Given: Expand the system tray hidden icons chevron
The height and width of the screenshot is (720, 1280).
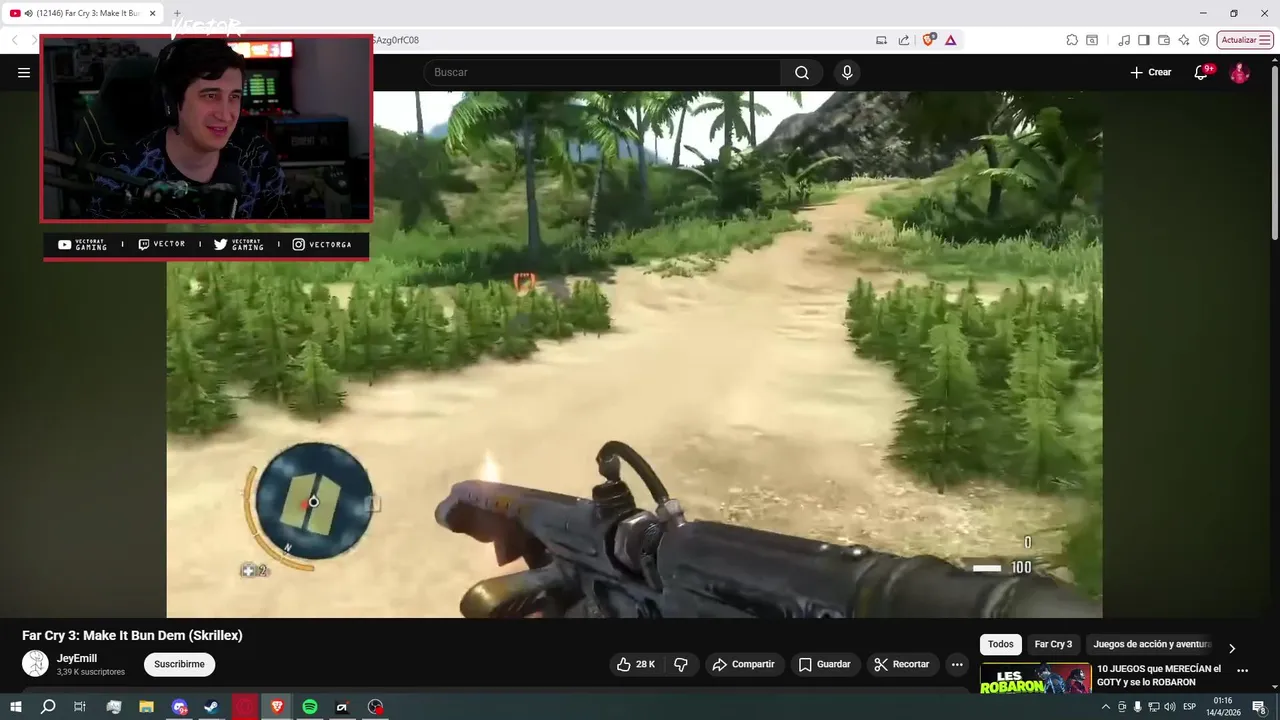Looking at the screenshot, I should (x=1105, y=707).
